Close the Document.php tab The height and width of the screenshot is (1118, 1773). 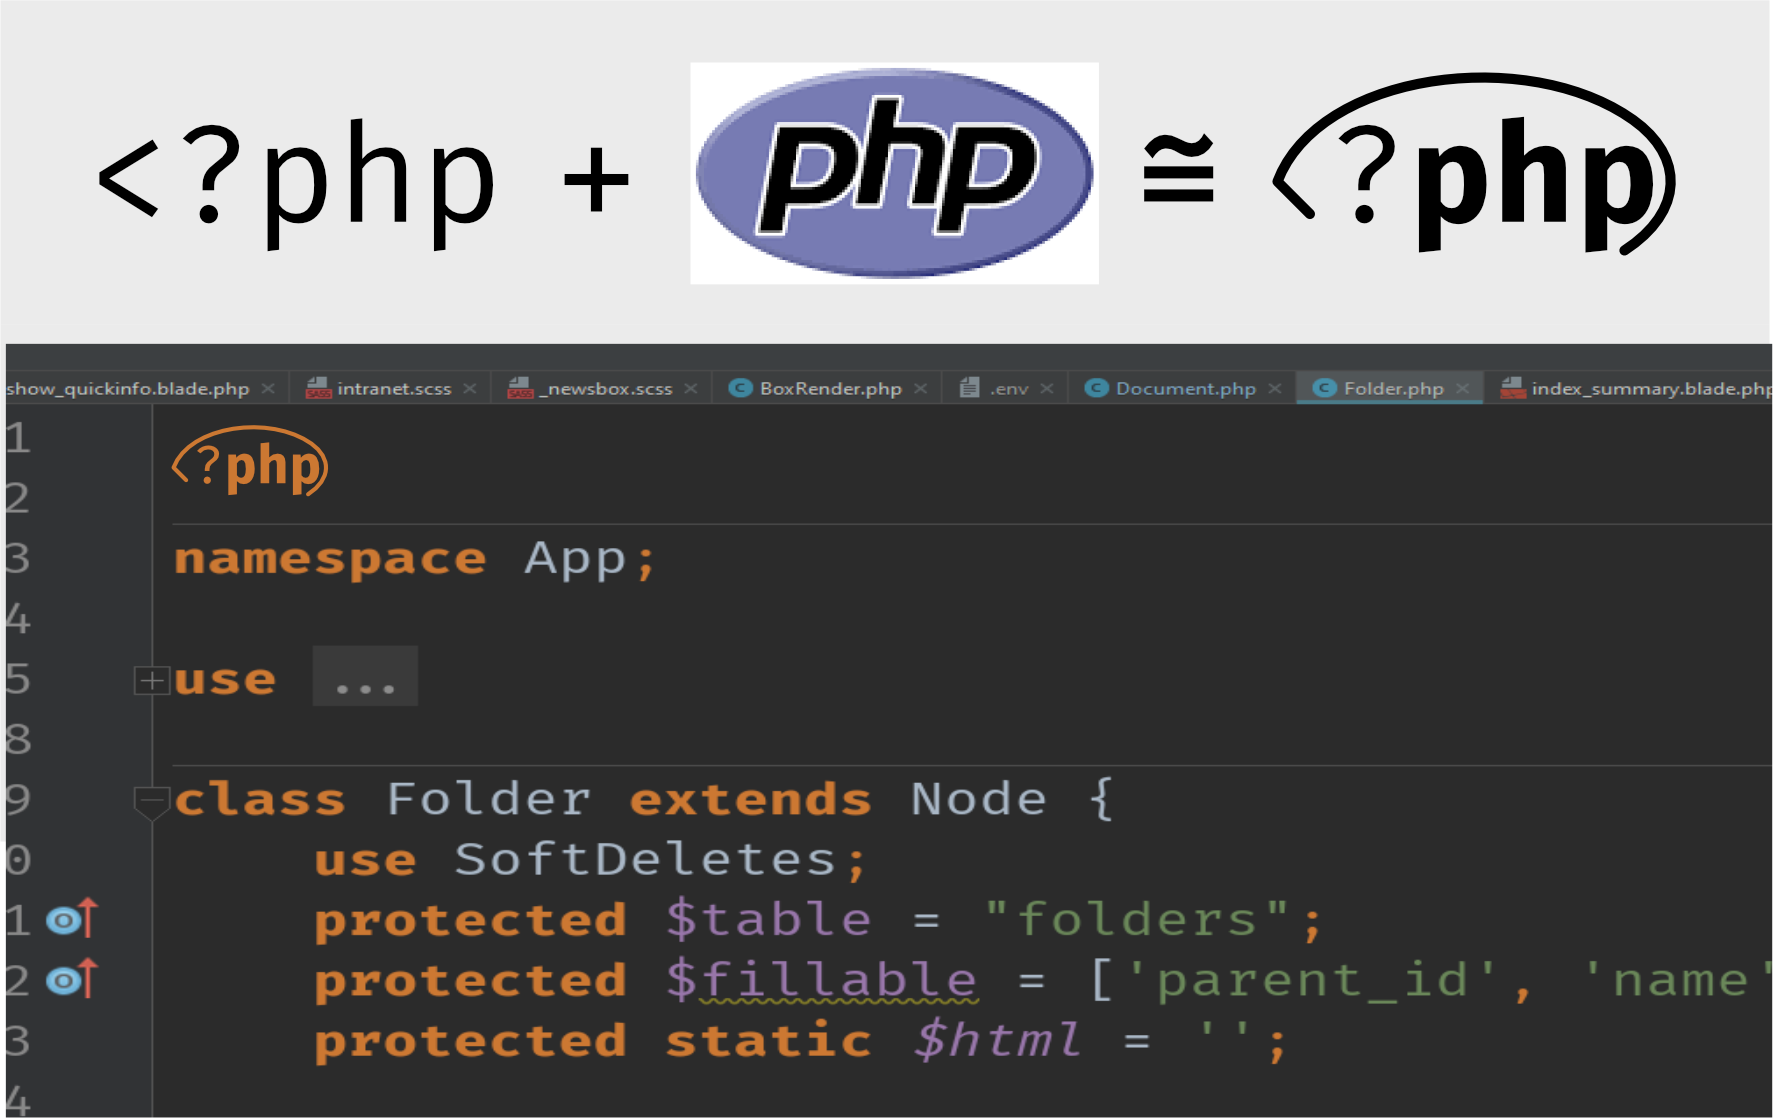tap(1276, 388)
